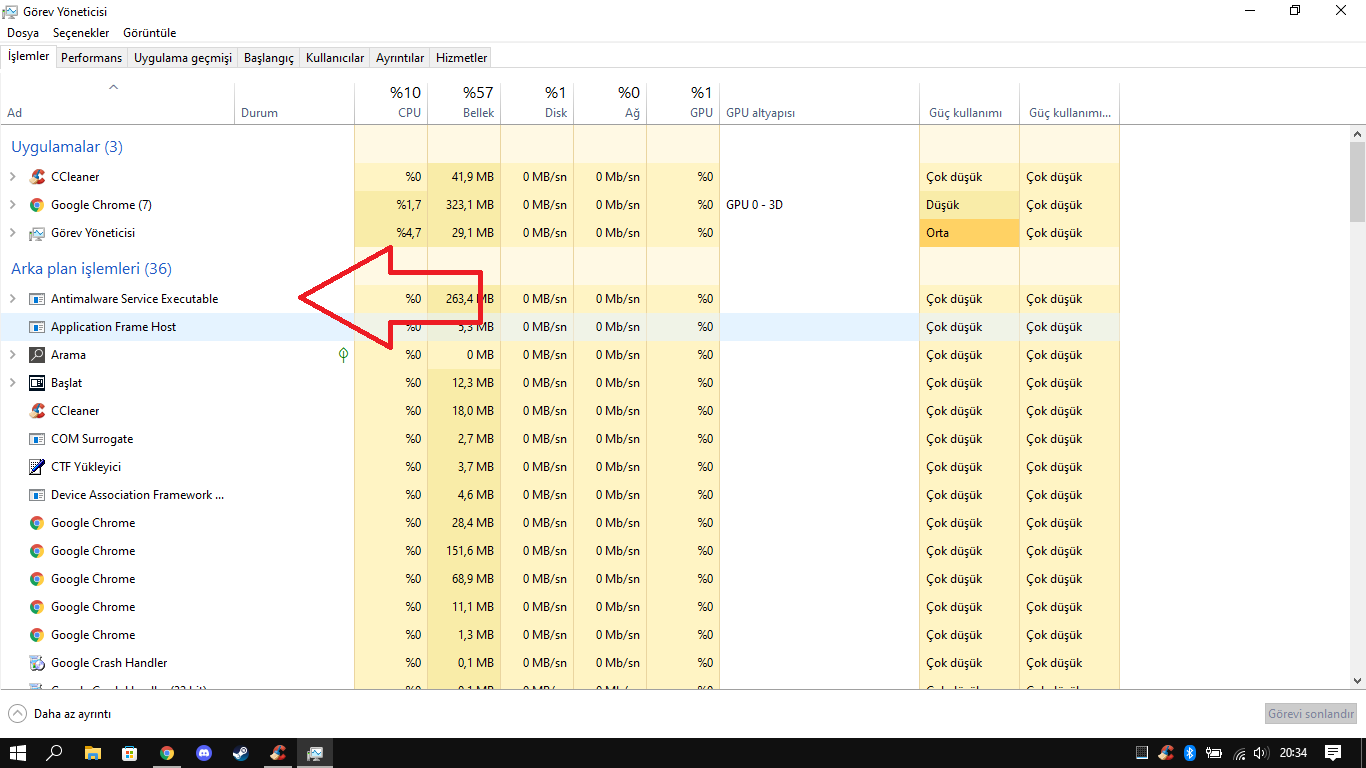Switch to the Ayrıntılar tab
The width and height of the screenshot is (1366, 768).
pos(400,58)
